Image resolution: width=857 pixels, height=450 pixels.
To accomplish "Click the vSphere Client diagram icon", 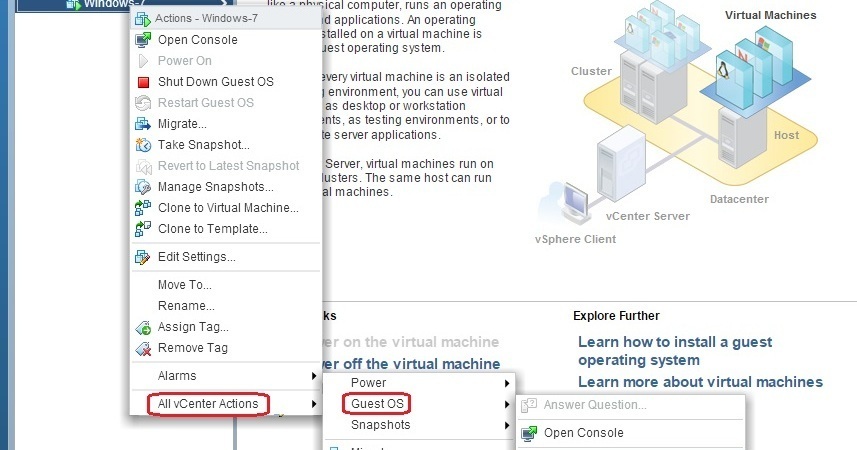I will coord(565,203).
